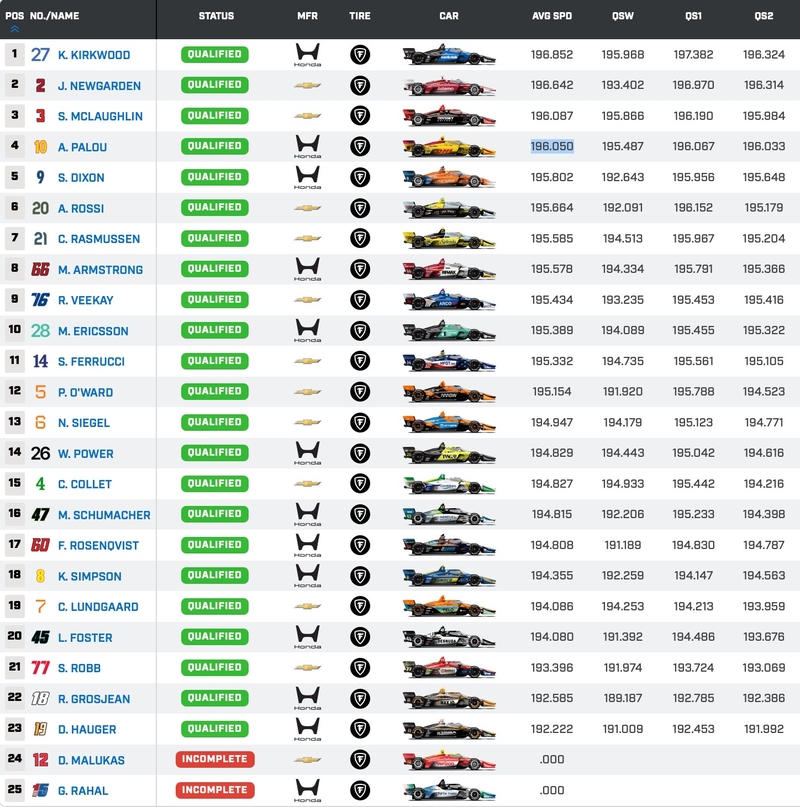Click the NO./NAME column header
800x807 pixels.
pyautogui.click(x=54, y=16)
